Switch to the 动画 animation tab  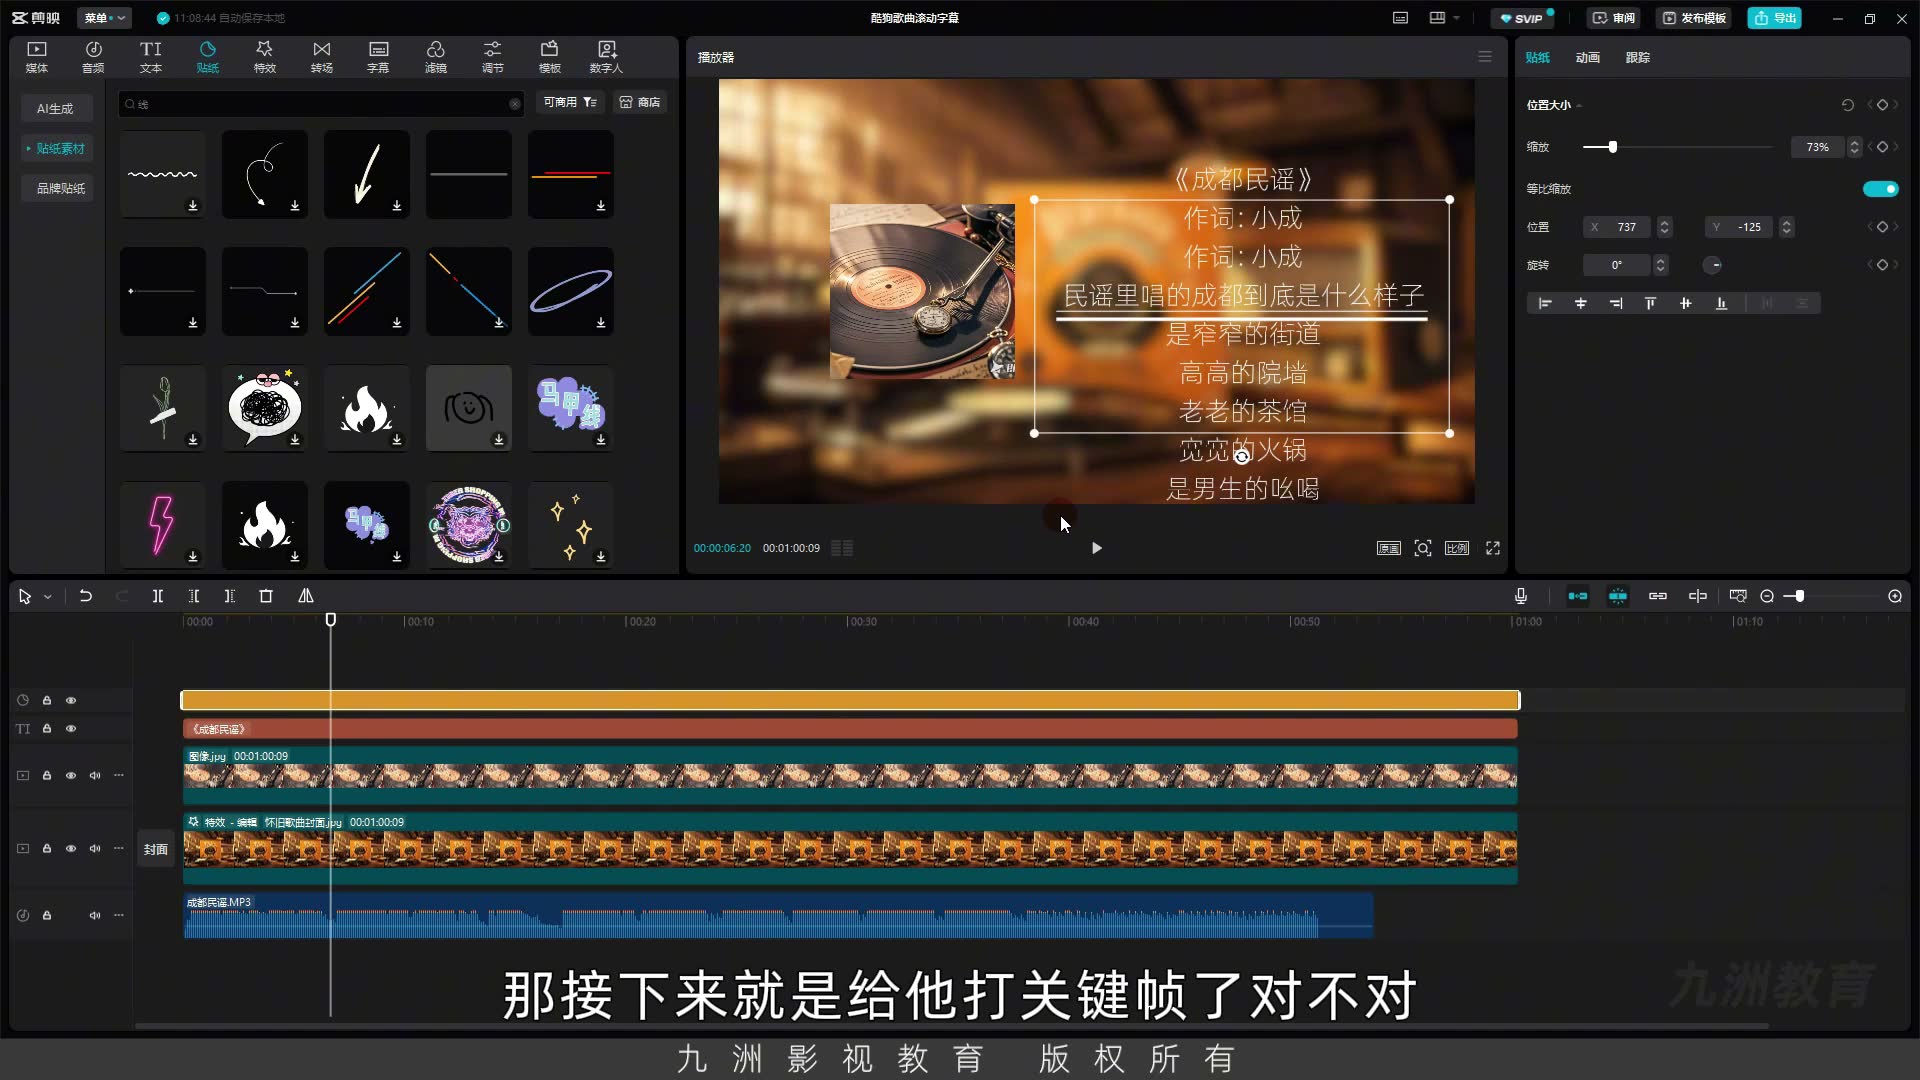1587,57
